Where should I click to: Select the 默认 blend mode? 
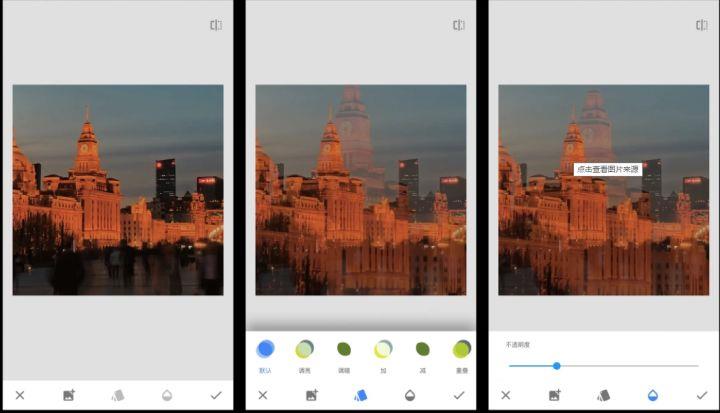(265, 349)
